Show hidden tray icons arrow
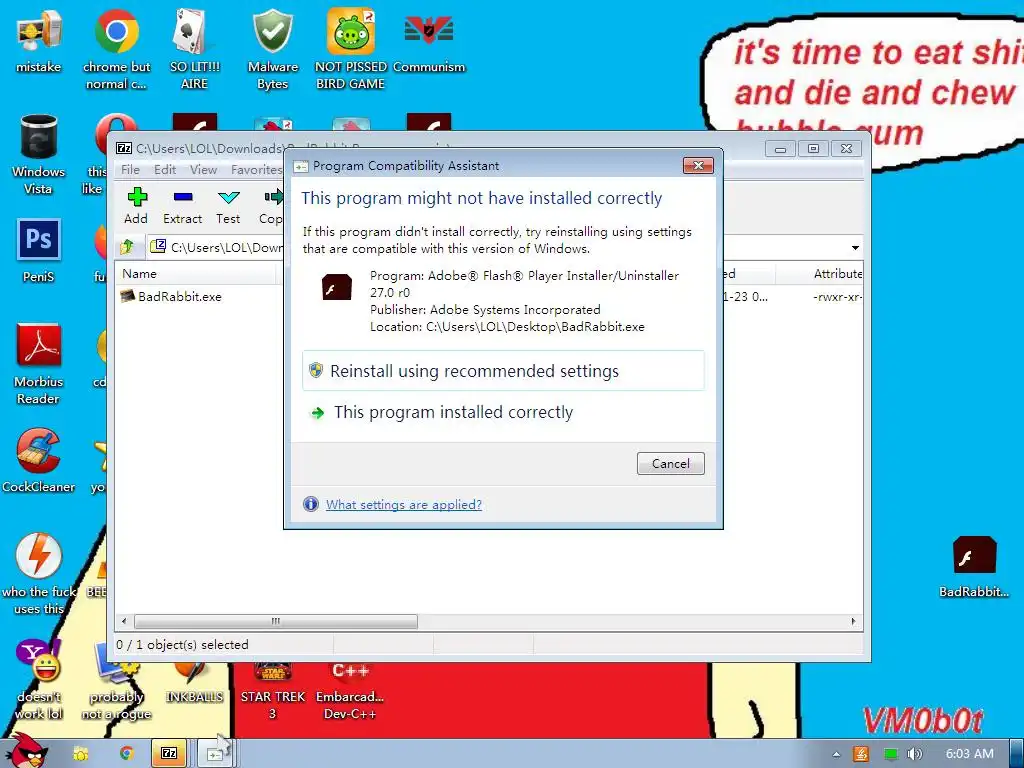The width and height of the screenshot is (1024, 768). click(x=837, y=754)
